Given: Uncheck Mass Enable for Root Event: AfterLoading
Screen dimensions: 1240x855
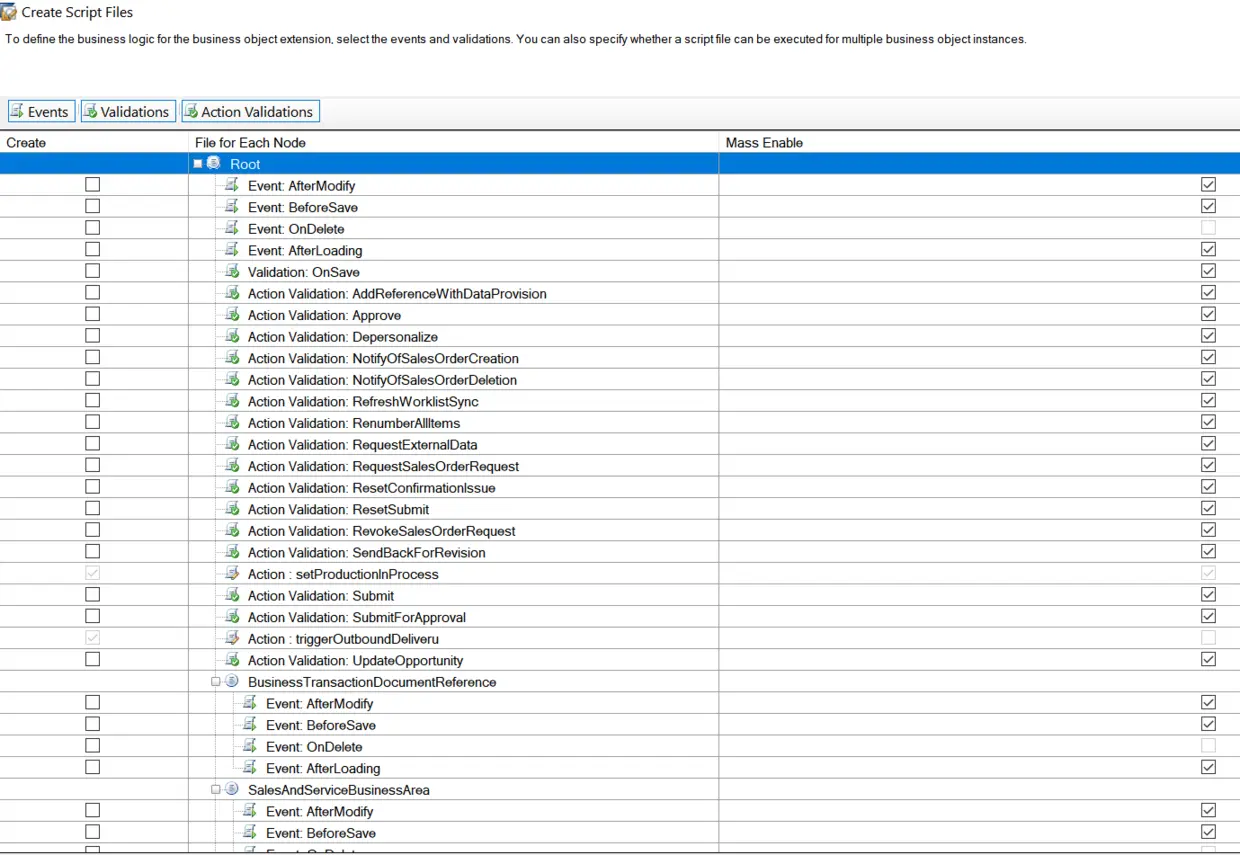Looking at the screenshot, I should coord(1208,250).
